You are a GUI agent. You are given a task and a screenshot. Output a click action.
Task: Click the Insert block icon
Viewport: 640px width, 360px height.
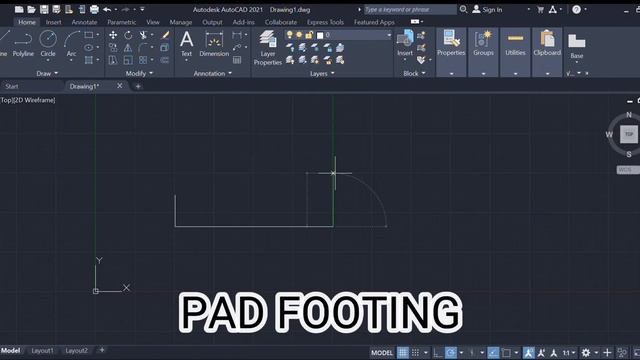pyautogui.click(x=405, y=43)
